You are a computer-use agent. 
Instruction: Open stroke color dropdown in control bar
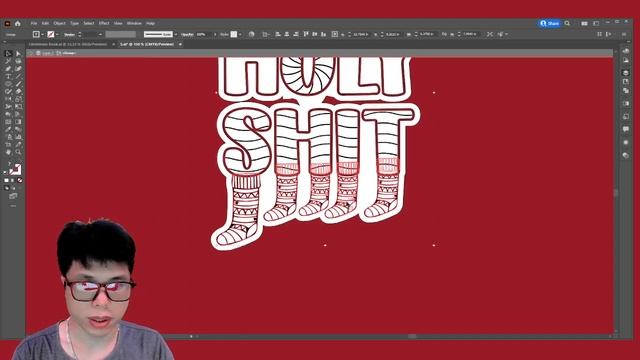(57, 34)
